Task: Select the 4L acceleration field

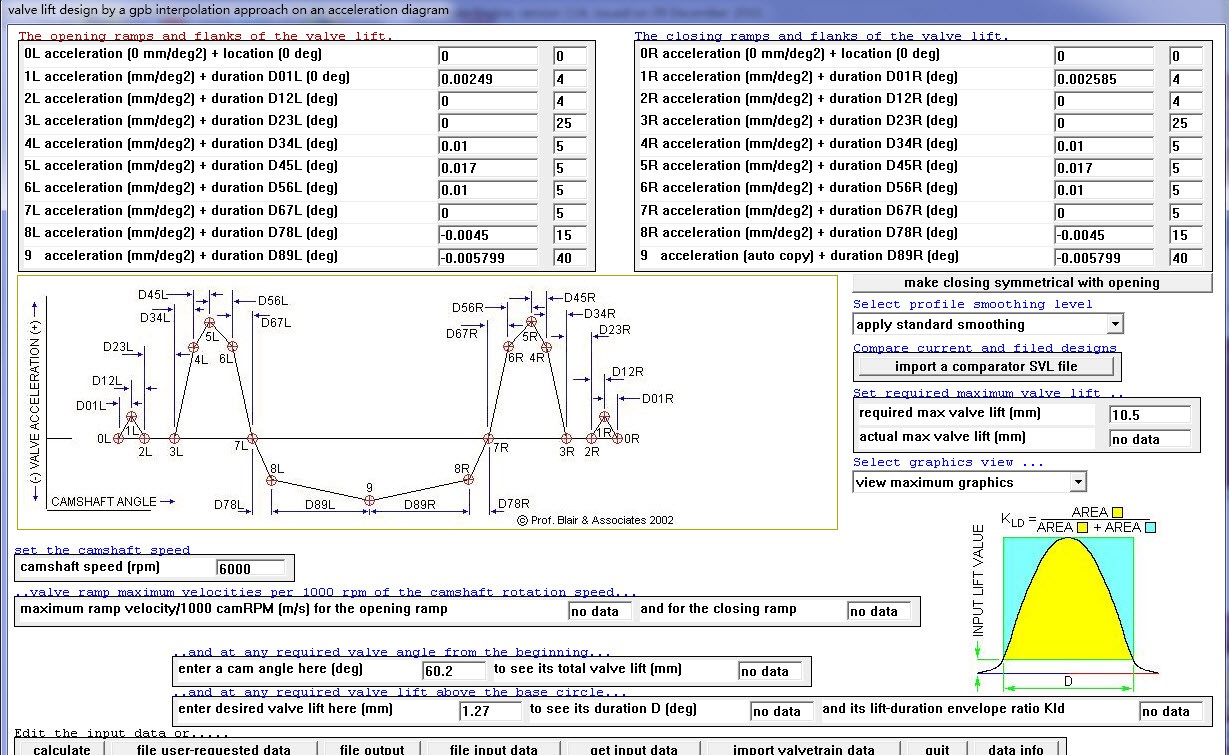Action: [488, 146]
